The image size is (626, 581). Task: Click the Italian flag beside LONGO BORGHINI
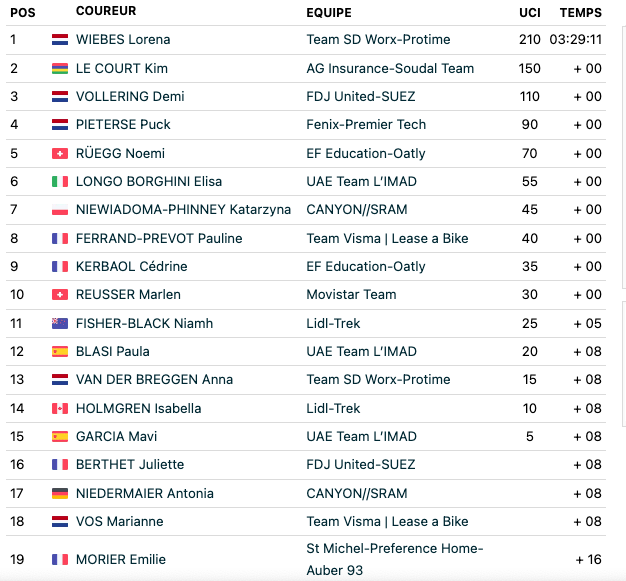tap(60, 182)
